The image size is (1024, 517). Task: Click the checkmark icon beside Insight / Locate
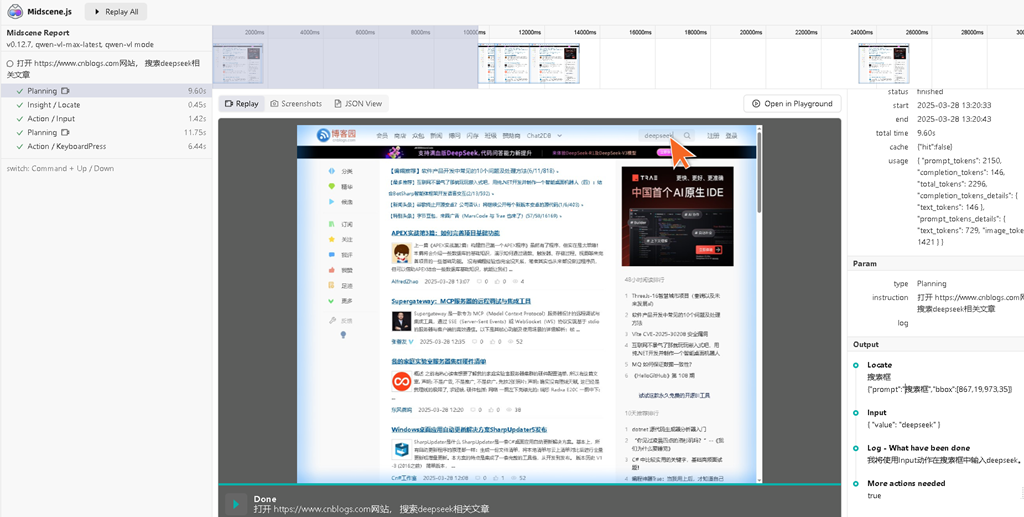(20, 105)
